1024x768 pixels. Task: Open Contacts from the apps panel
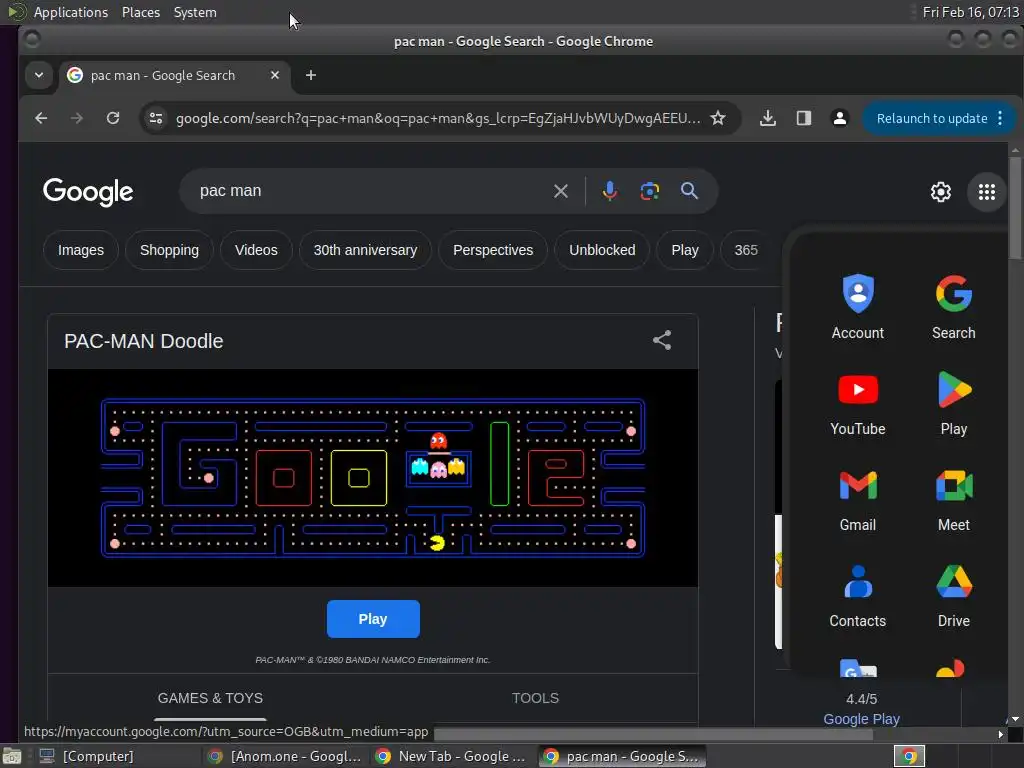pos(857,595)
